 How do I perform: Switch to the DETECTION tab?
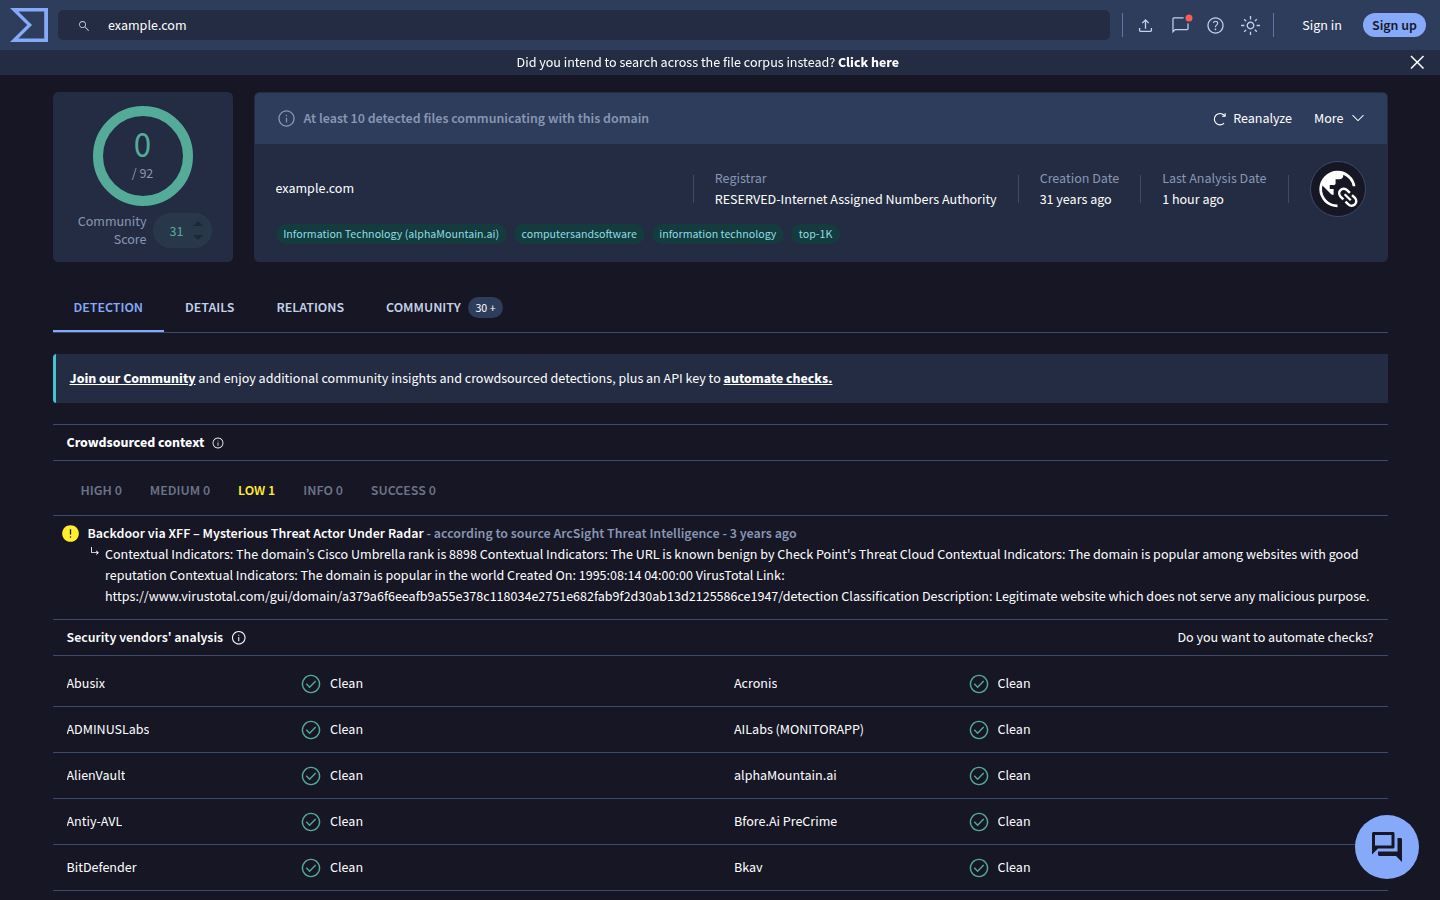point(108,308)
